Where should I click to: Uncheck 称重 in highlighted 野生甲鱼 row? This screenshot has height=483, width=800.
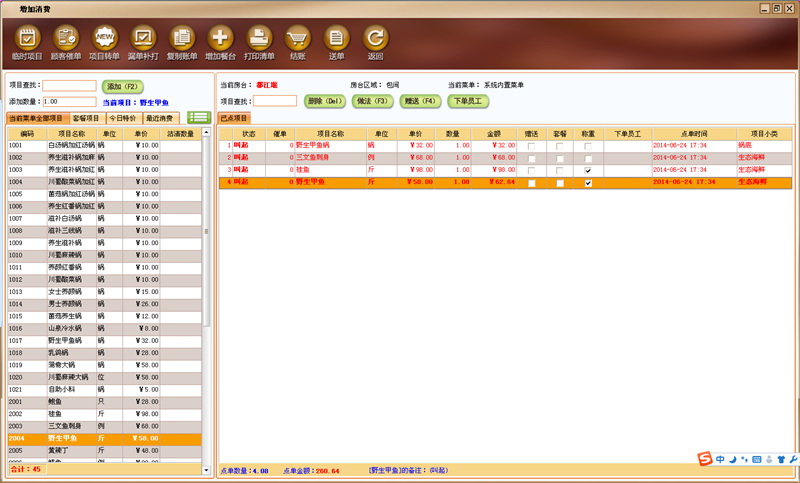588,183
